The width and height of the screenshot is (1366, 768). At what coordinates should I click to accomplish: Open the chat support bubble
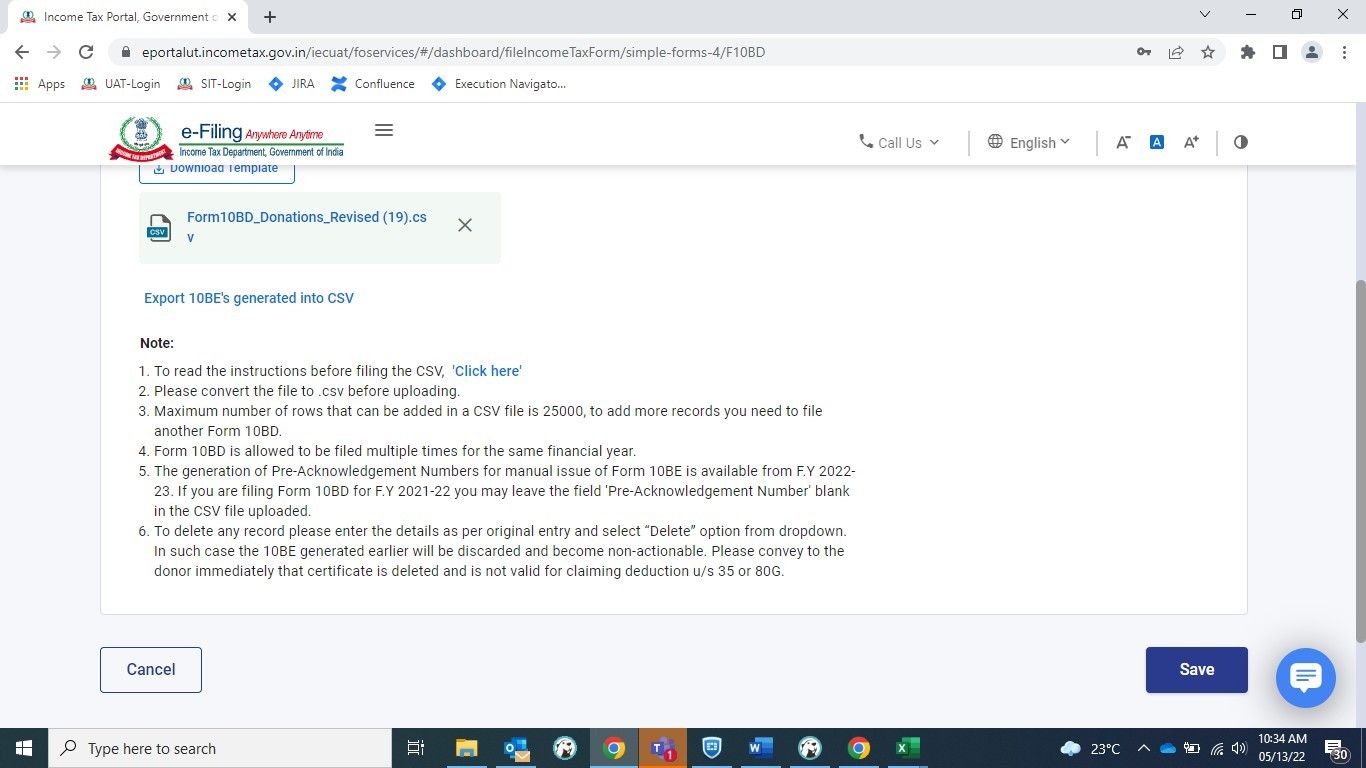coord(1305,678)
